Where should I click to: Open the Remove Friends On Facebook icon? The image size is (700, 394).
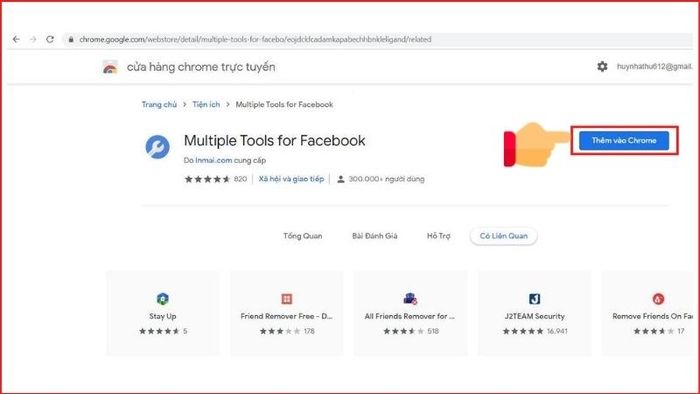(x=658, y=299)
